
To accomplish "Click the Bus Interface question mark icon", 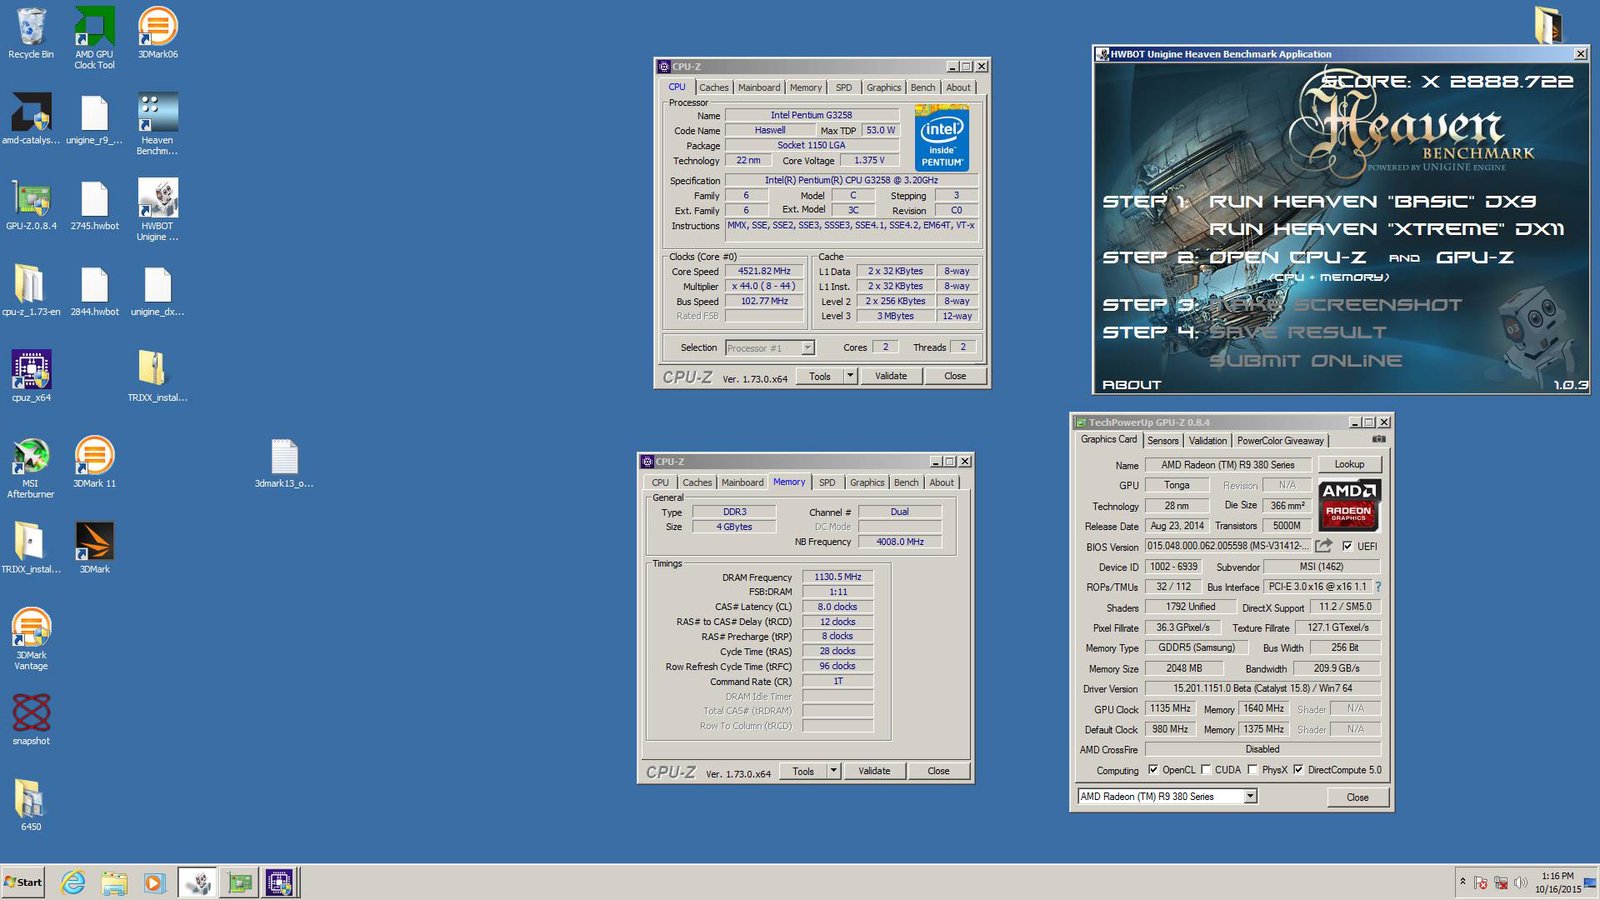I will 1378,587.
